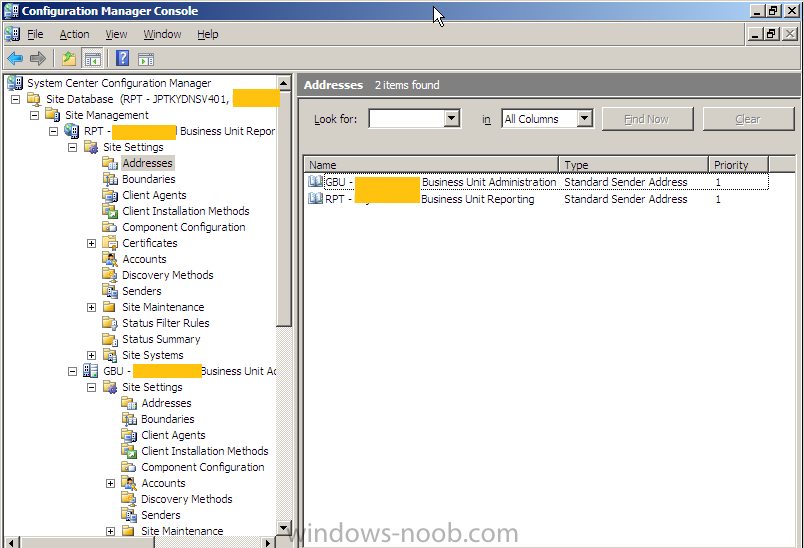Click the GBU address row icon in list

(x=315, y=181)
